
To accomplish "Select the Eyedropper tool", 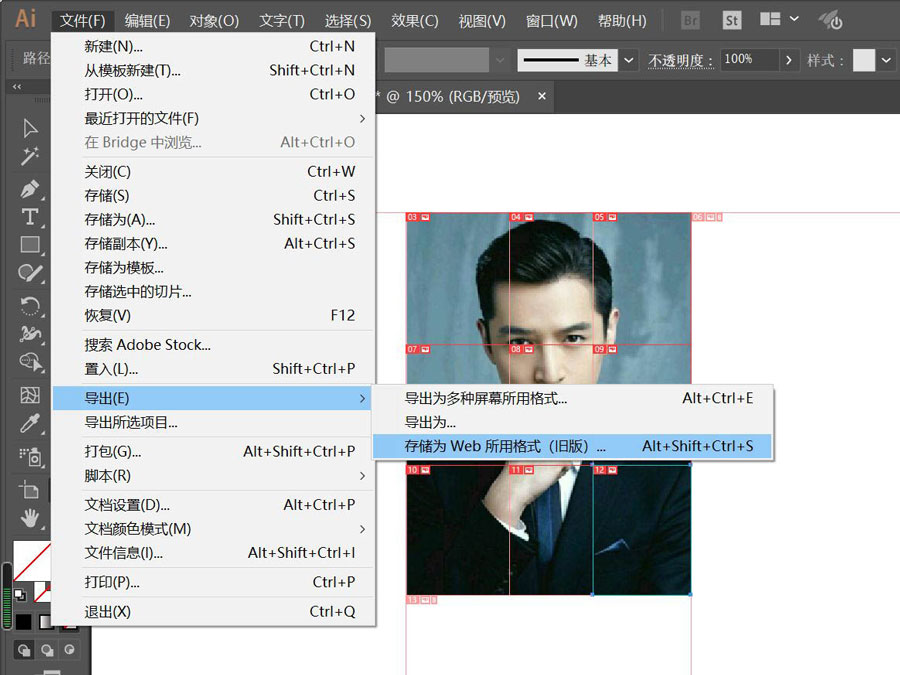I will (30, 424).
